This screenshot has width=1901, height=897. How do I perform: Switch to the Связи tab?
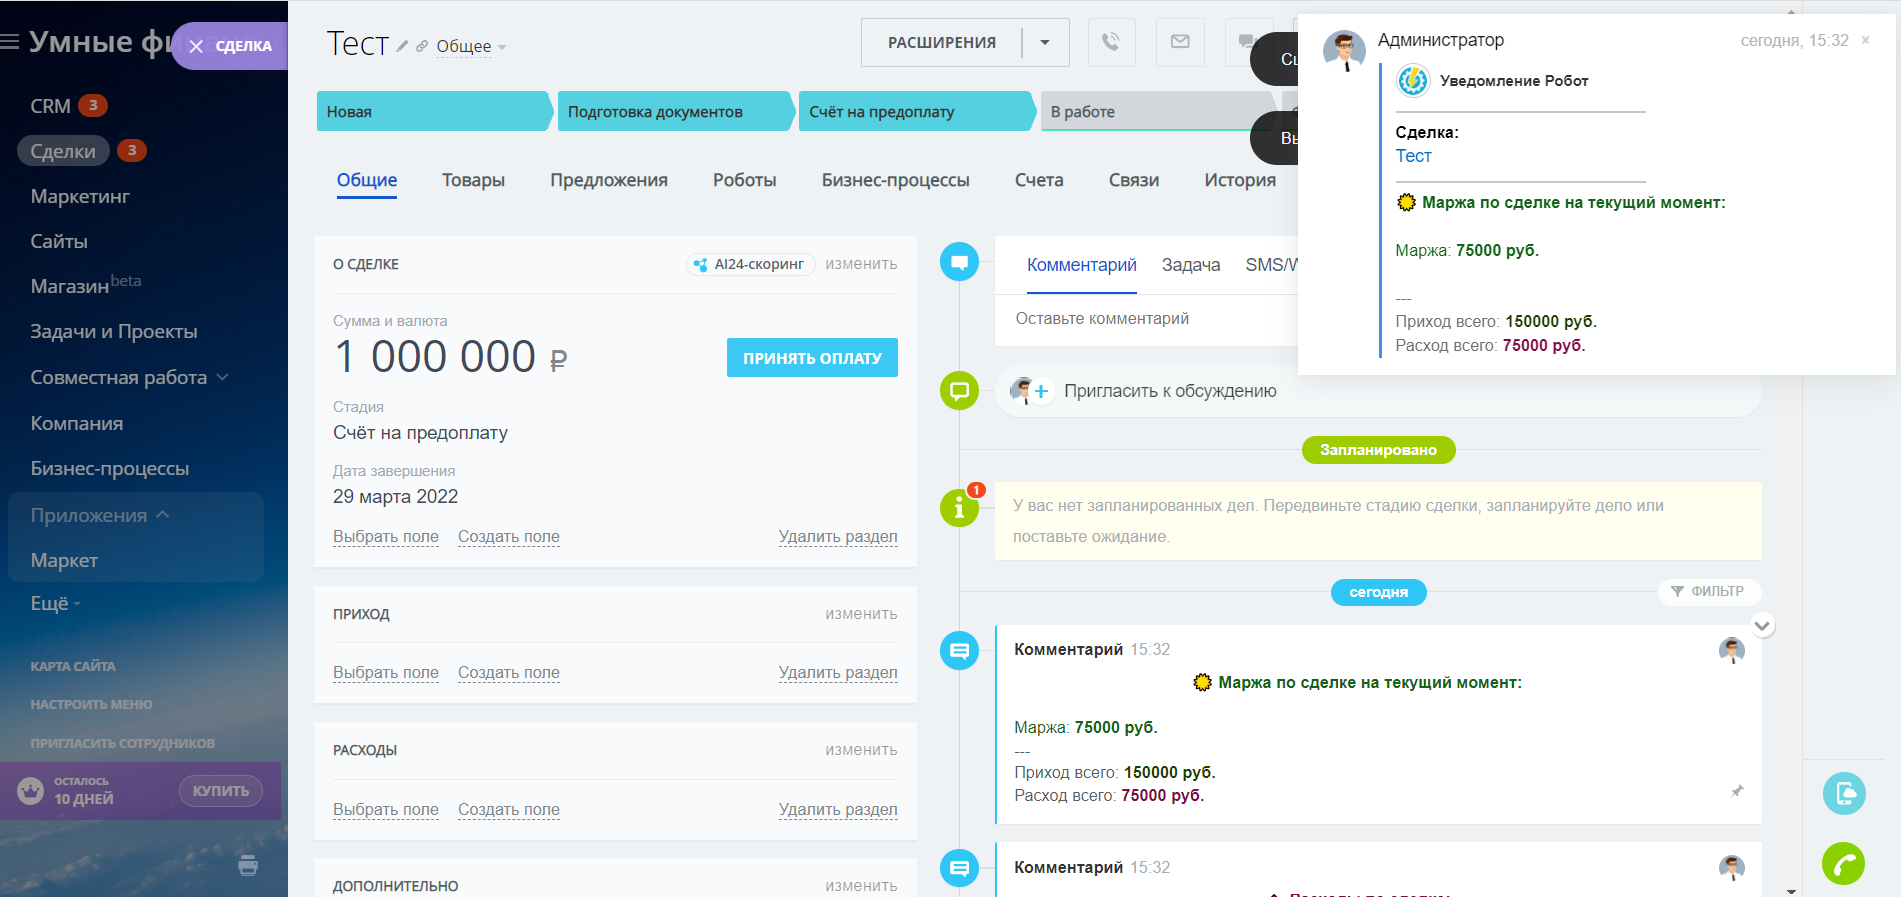[x=1134, y=180]
